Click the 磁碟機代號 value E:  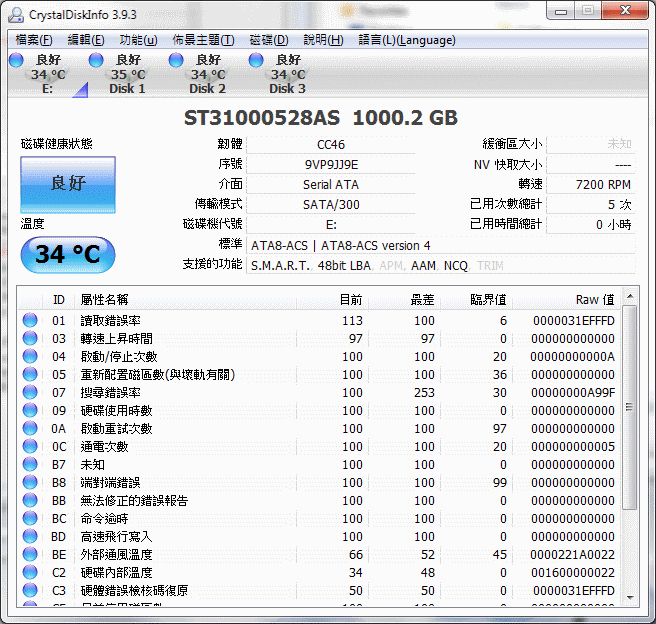click(331, 225)
